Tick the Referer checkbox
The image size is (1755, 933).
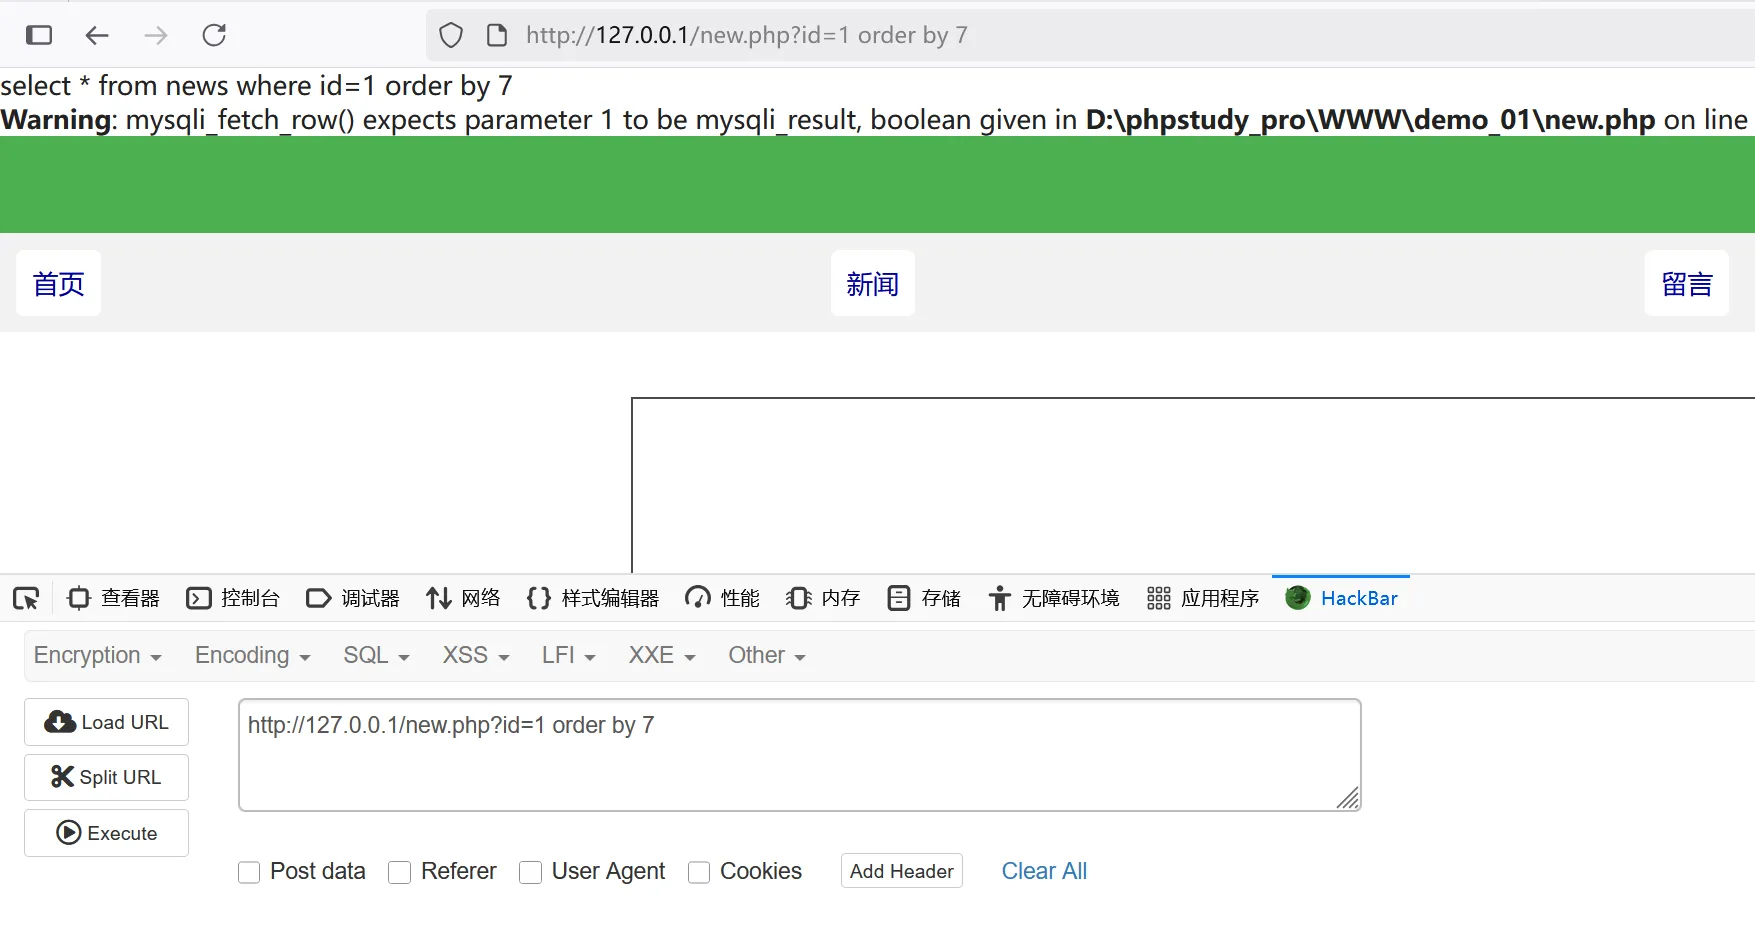(x=400, y=872)
